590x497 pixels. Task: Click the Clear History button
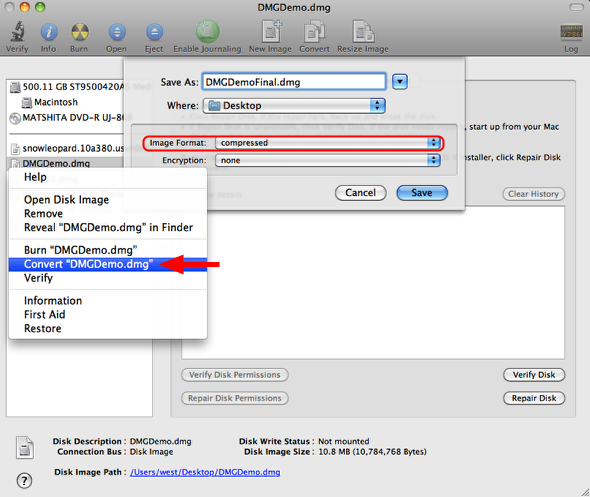[534, 194]
